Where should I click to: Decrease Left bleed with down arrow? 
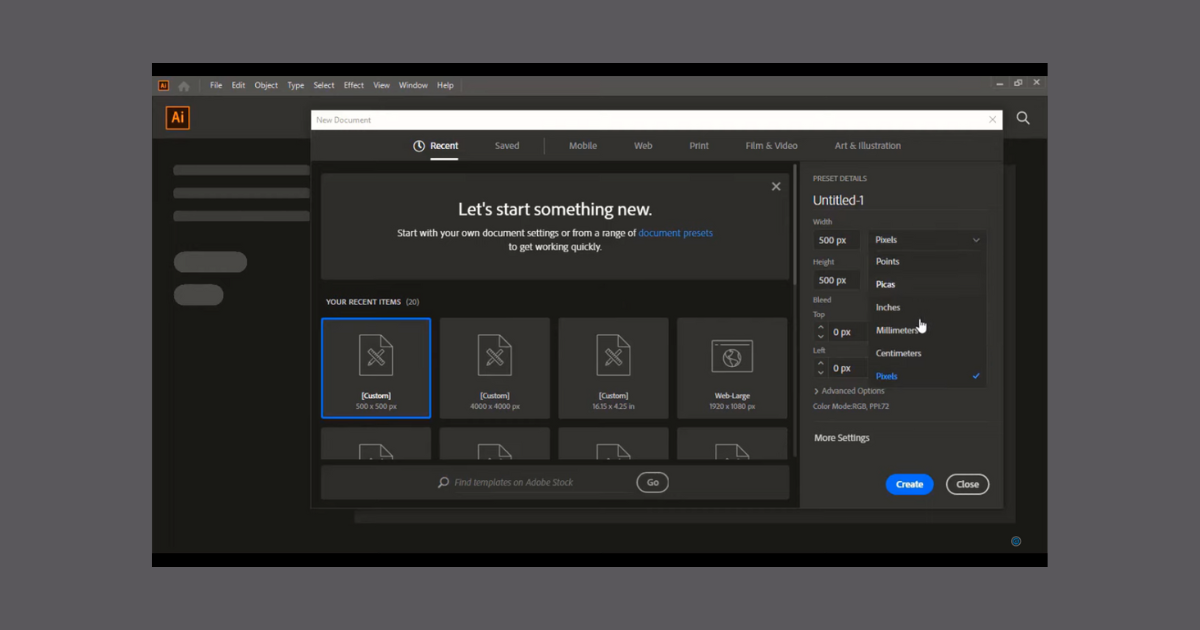click(821, 373)
